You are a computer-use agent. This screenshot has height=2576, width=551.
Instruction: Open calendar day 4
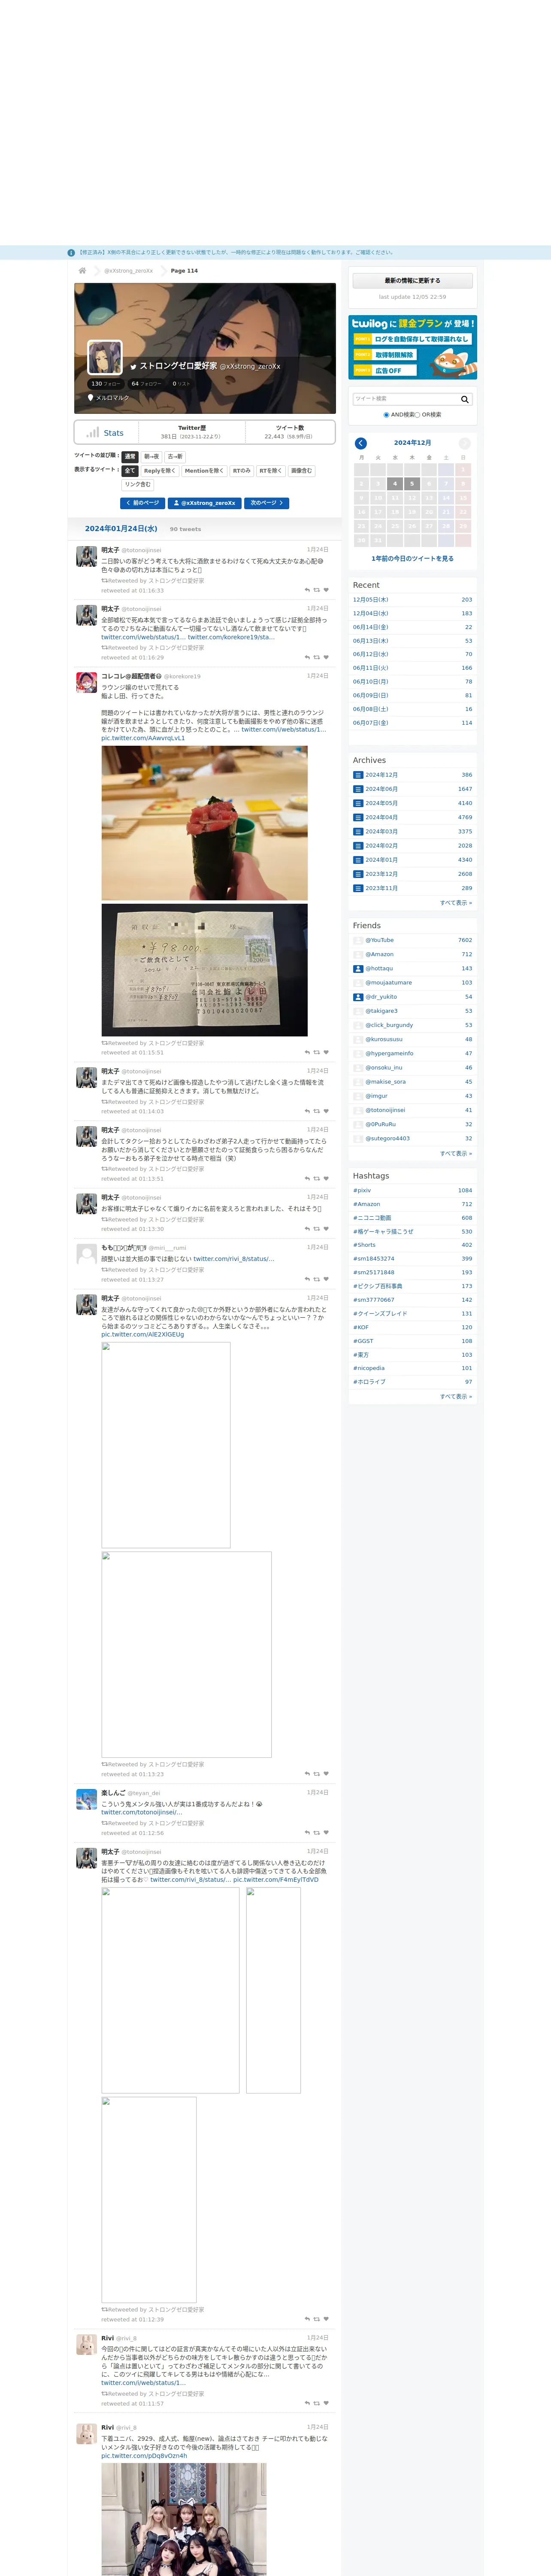(x=395, y=484)
